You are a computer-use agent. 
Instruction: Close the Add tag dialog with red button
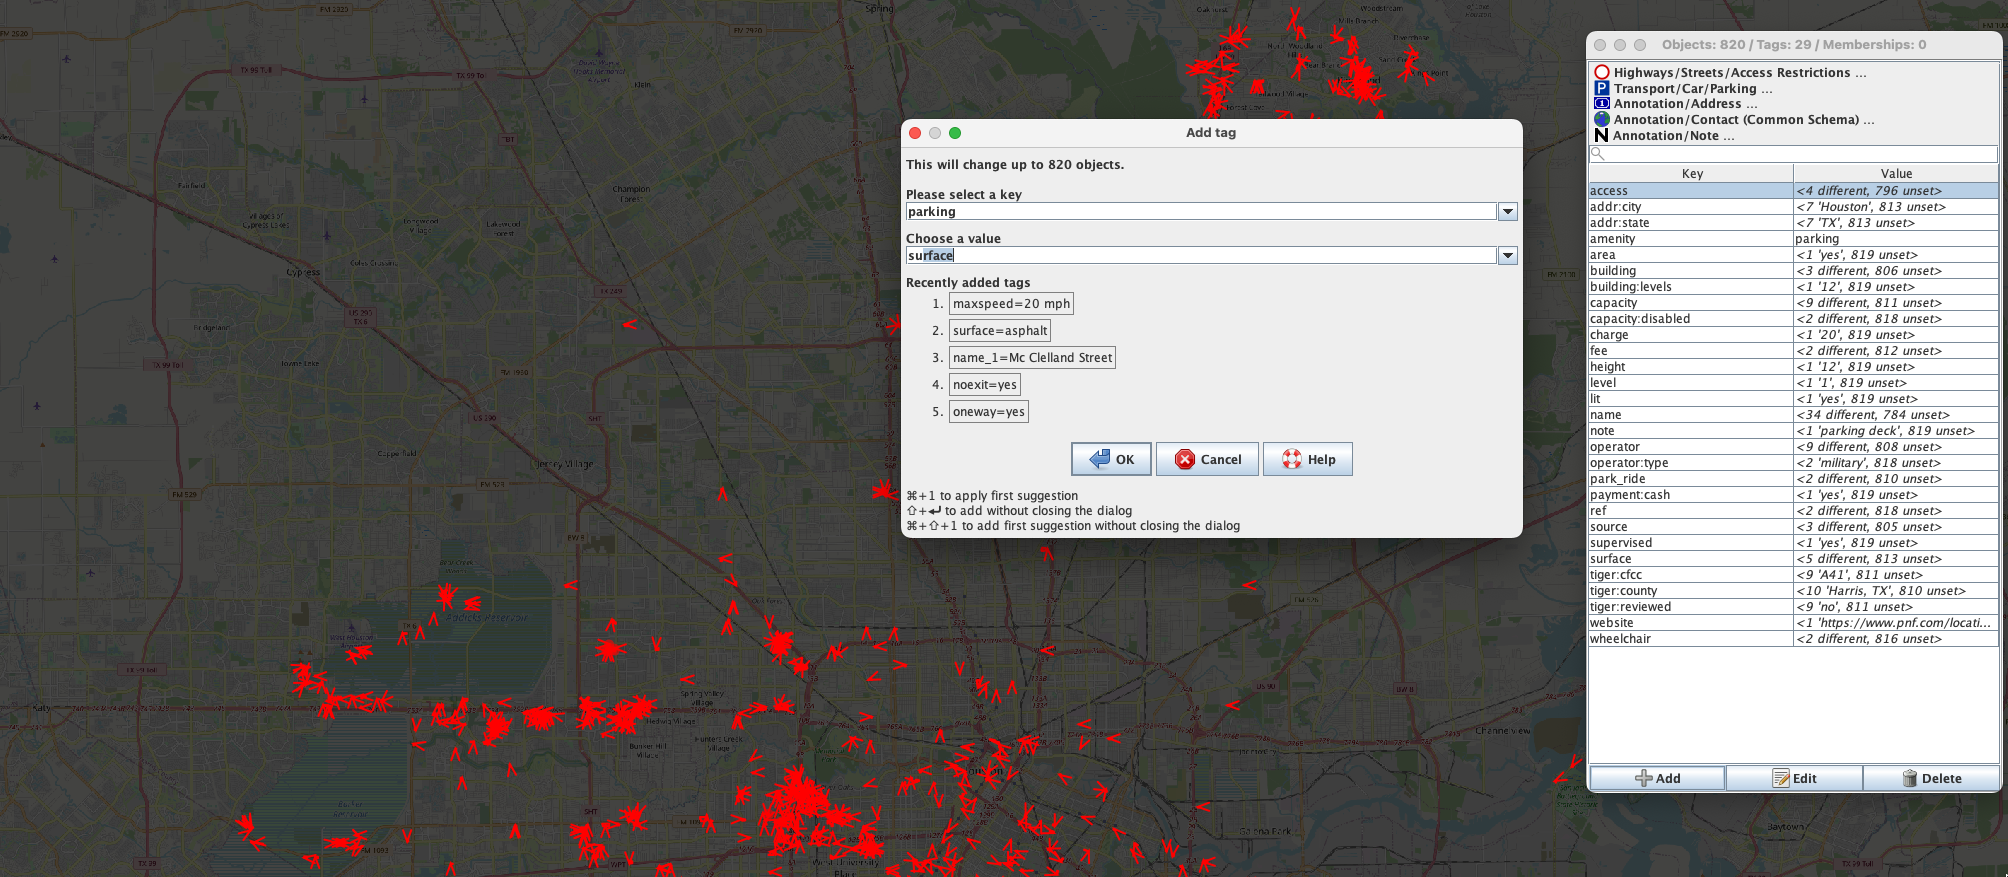coord(914,133)
